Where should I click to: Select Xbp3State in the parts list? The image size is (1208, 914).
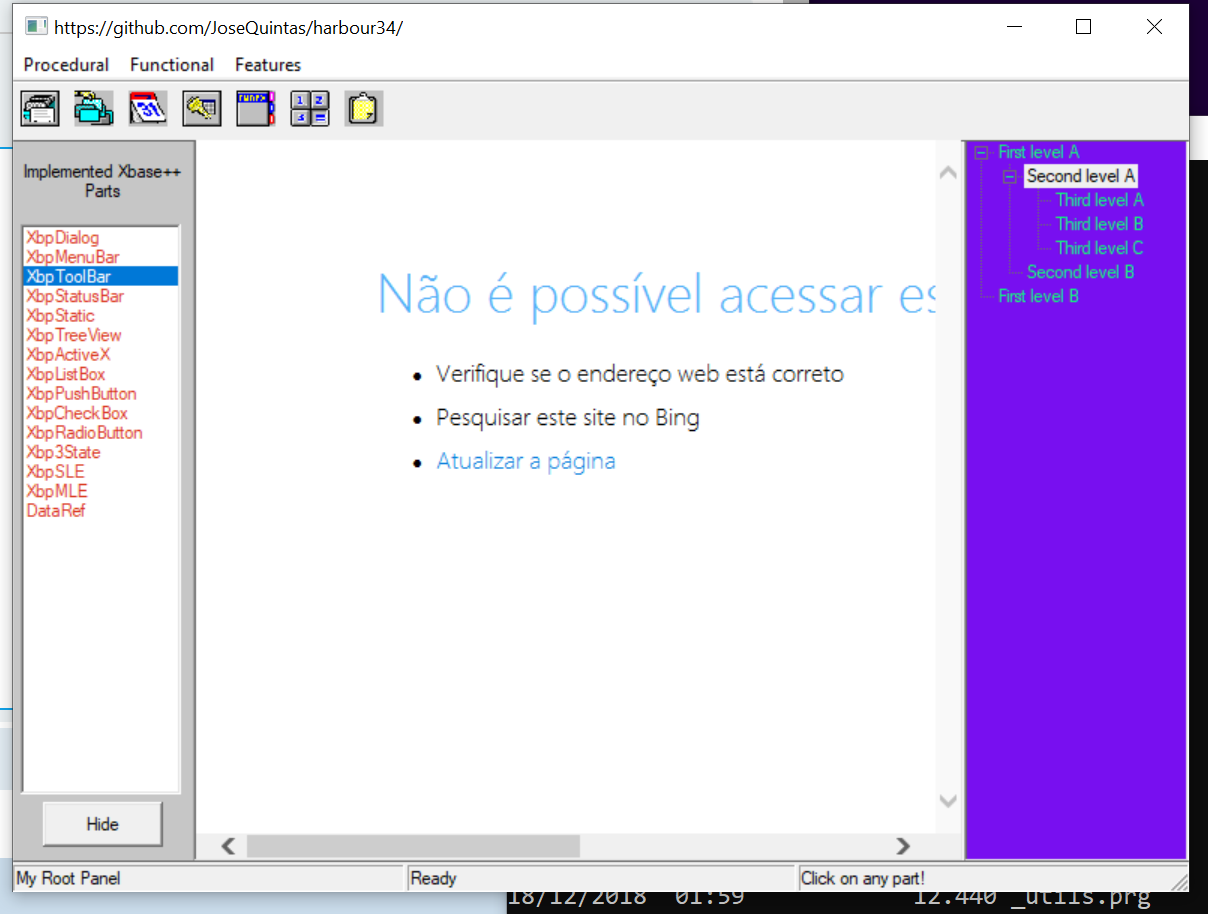point(101,452)
